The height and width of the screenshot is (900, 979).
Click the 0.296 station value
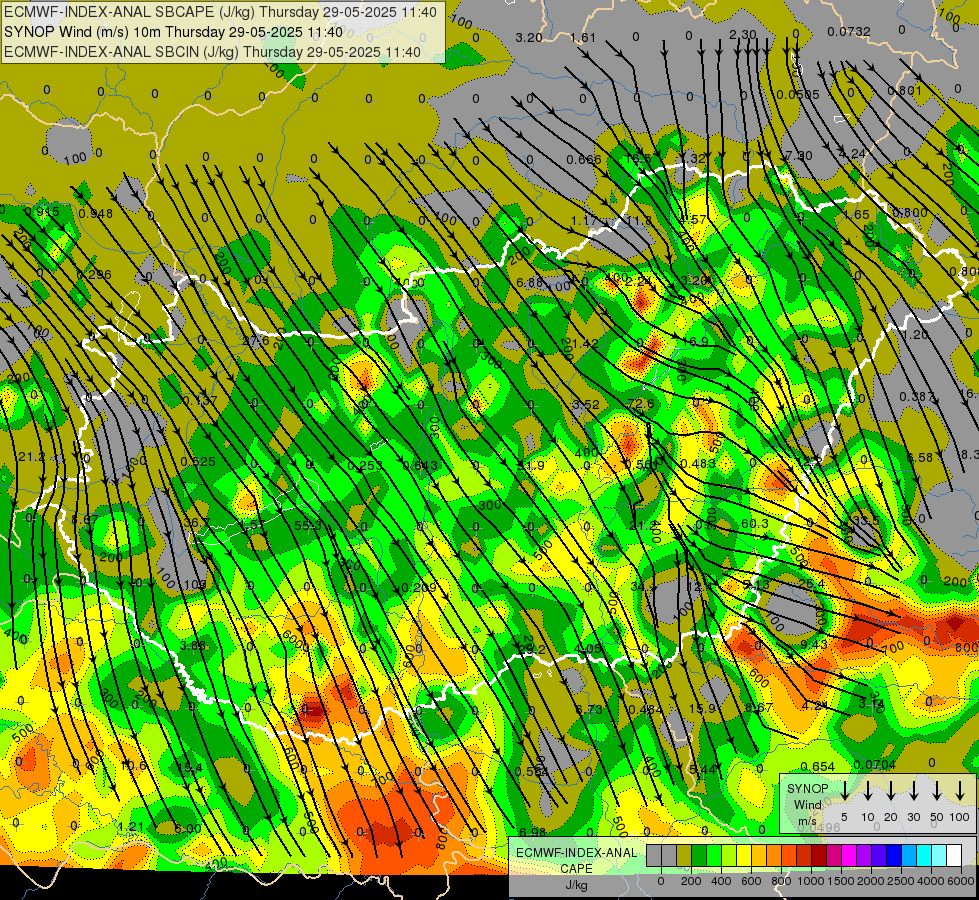94,275
